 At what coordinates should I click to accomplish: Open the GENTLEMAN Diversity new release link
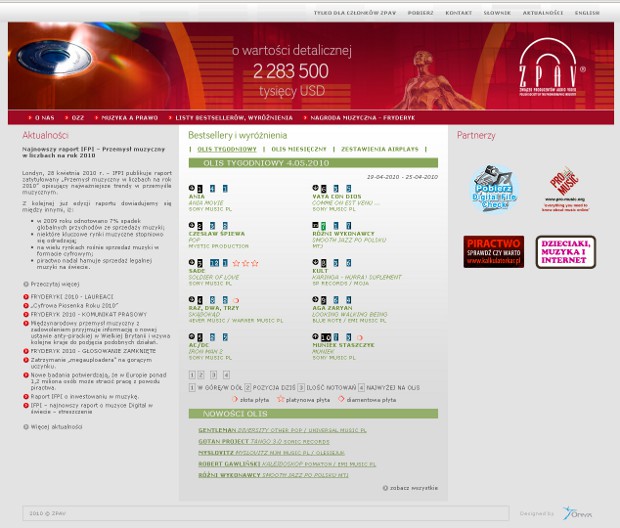pos(282,430)
